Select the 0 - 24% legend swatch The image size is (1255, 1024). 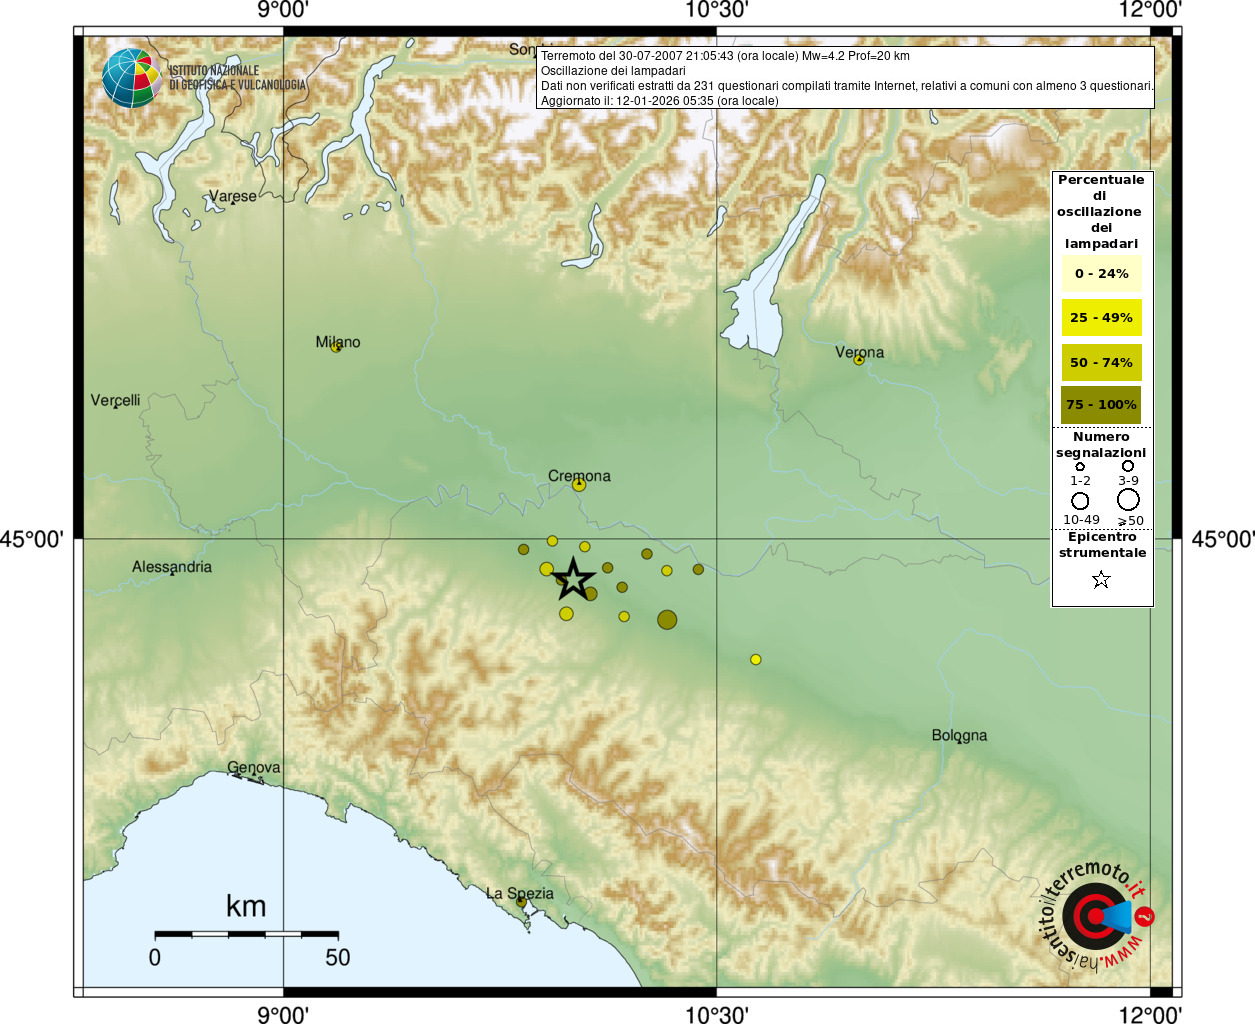coord(1101,274)
